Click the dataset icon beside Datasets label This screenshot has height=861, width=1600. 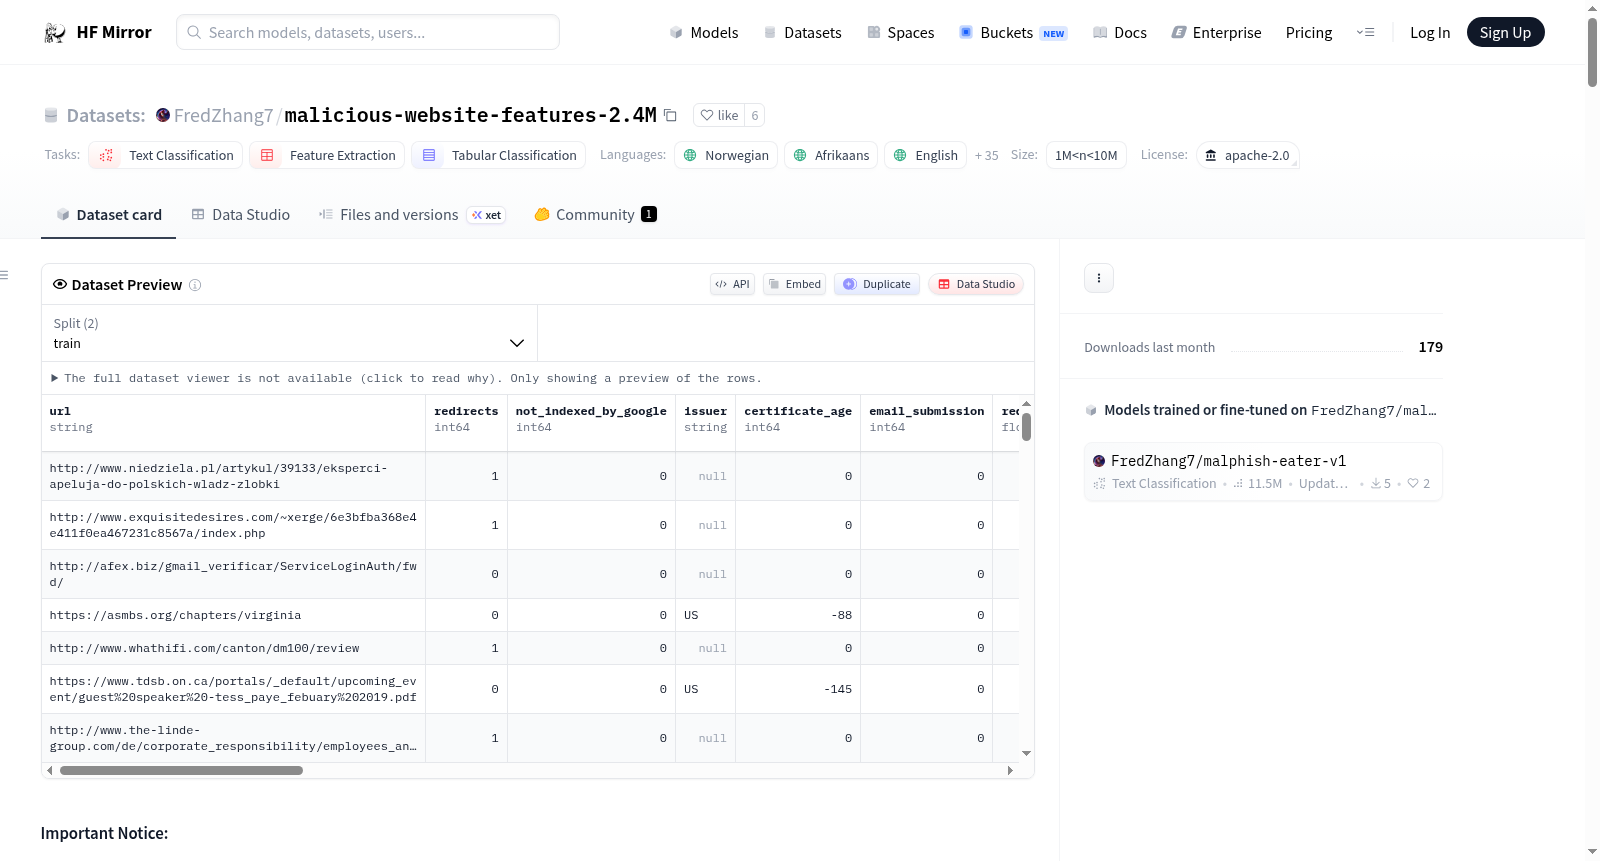51,115
